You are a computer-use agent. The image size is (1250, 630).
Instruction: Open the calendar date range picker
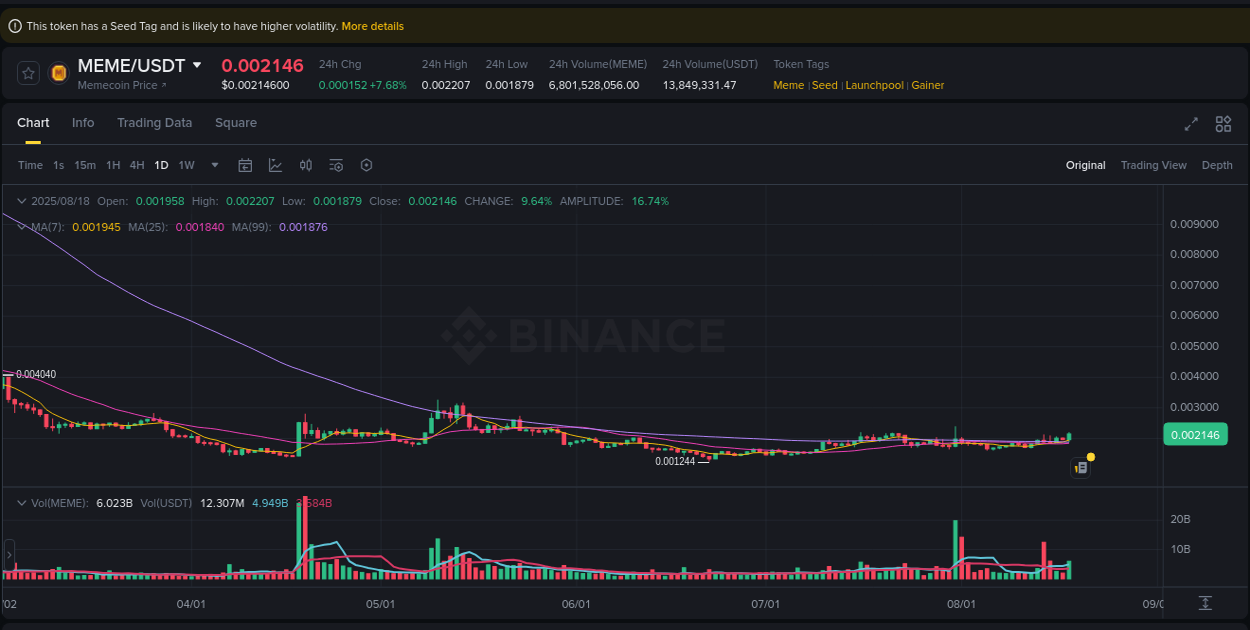click(245, 165)
